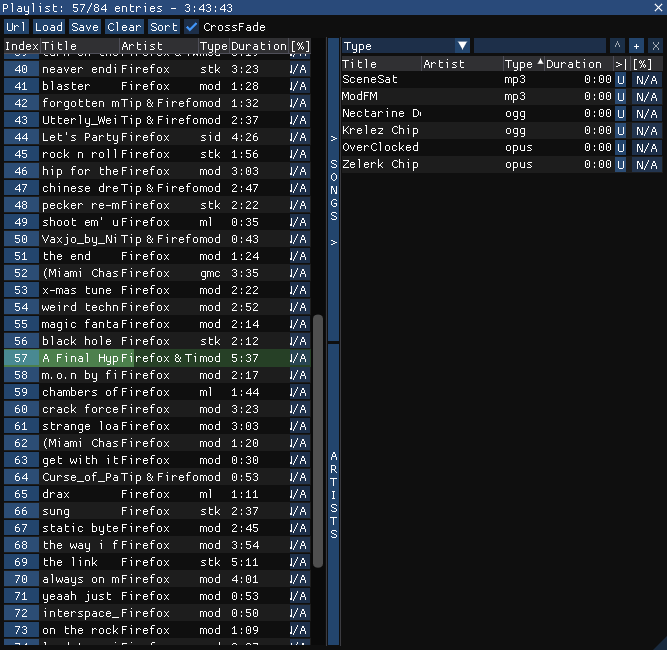Click N/A rating button for OverClocked
667x650 pixels.
pos(647,148)
